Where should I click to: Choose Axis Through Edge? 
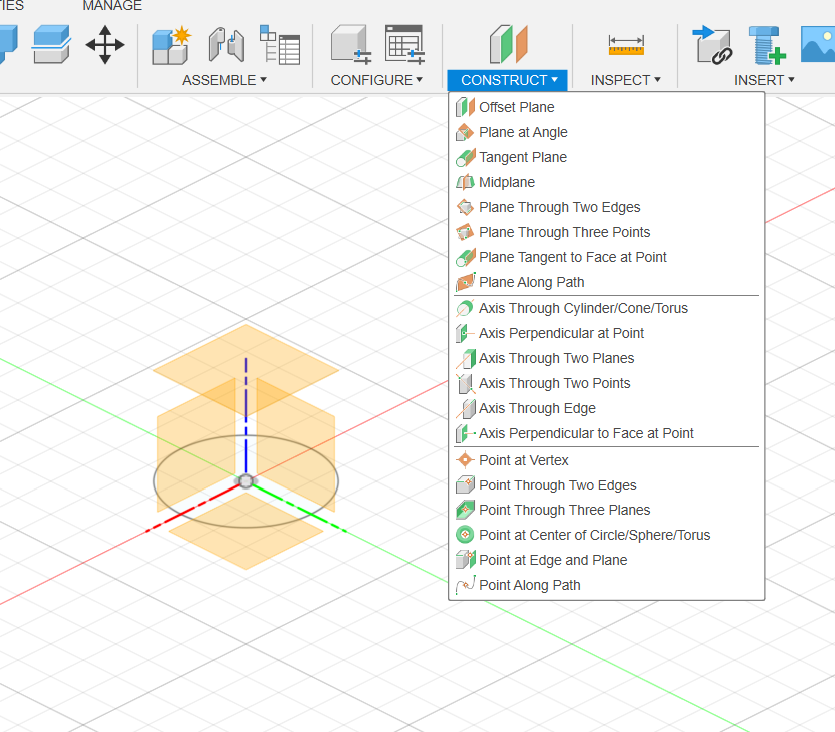pyautogui.click(x=607, y=408)
